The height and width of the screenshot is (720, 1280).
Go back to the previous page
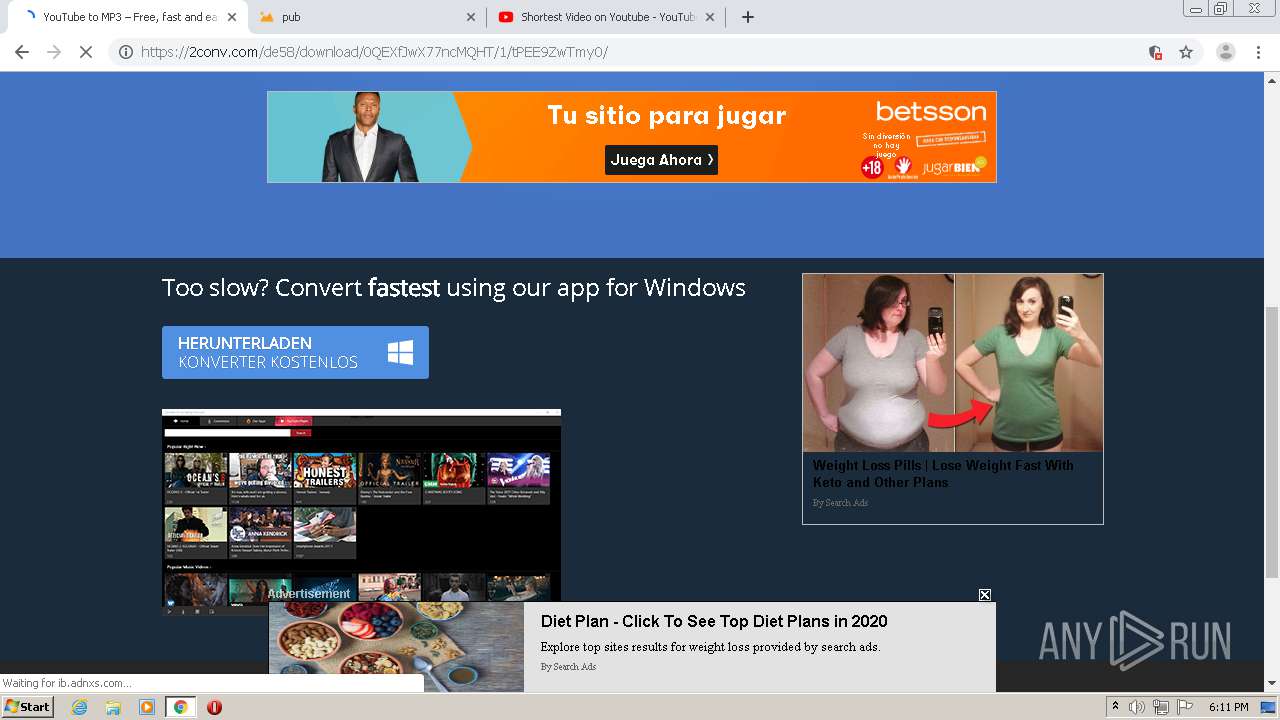[x=22, y=52]
